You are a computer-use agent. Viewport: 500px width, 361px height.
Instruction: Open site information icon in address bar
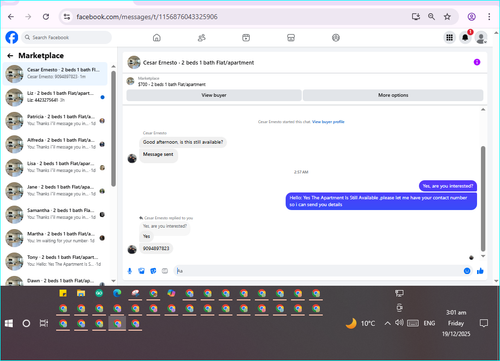coord(67,17)
